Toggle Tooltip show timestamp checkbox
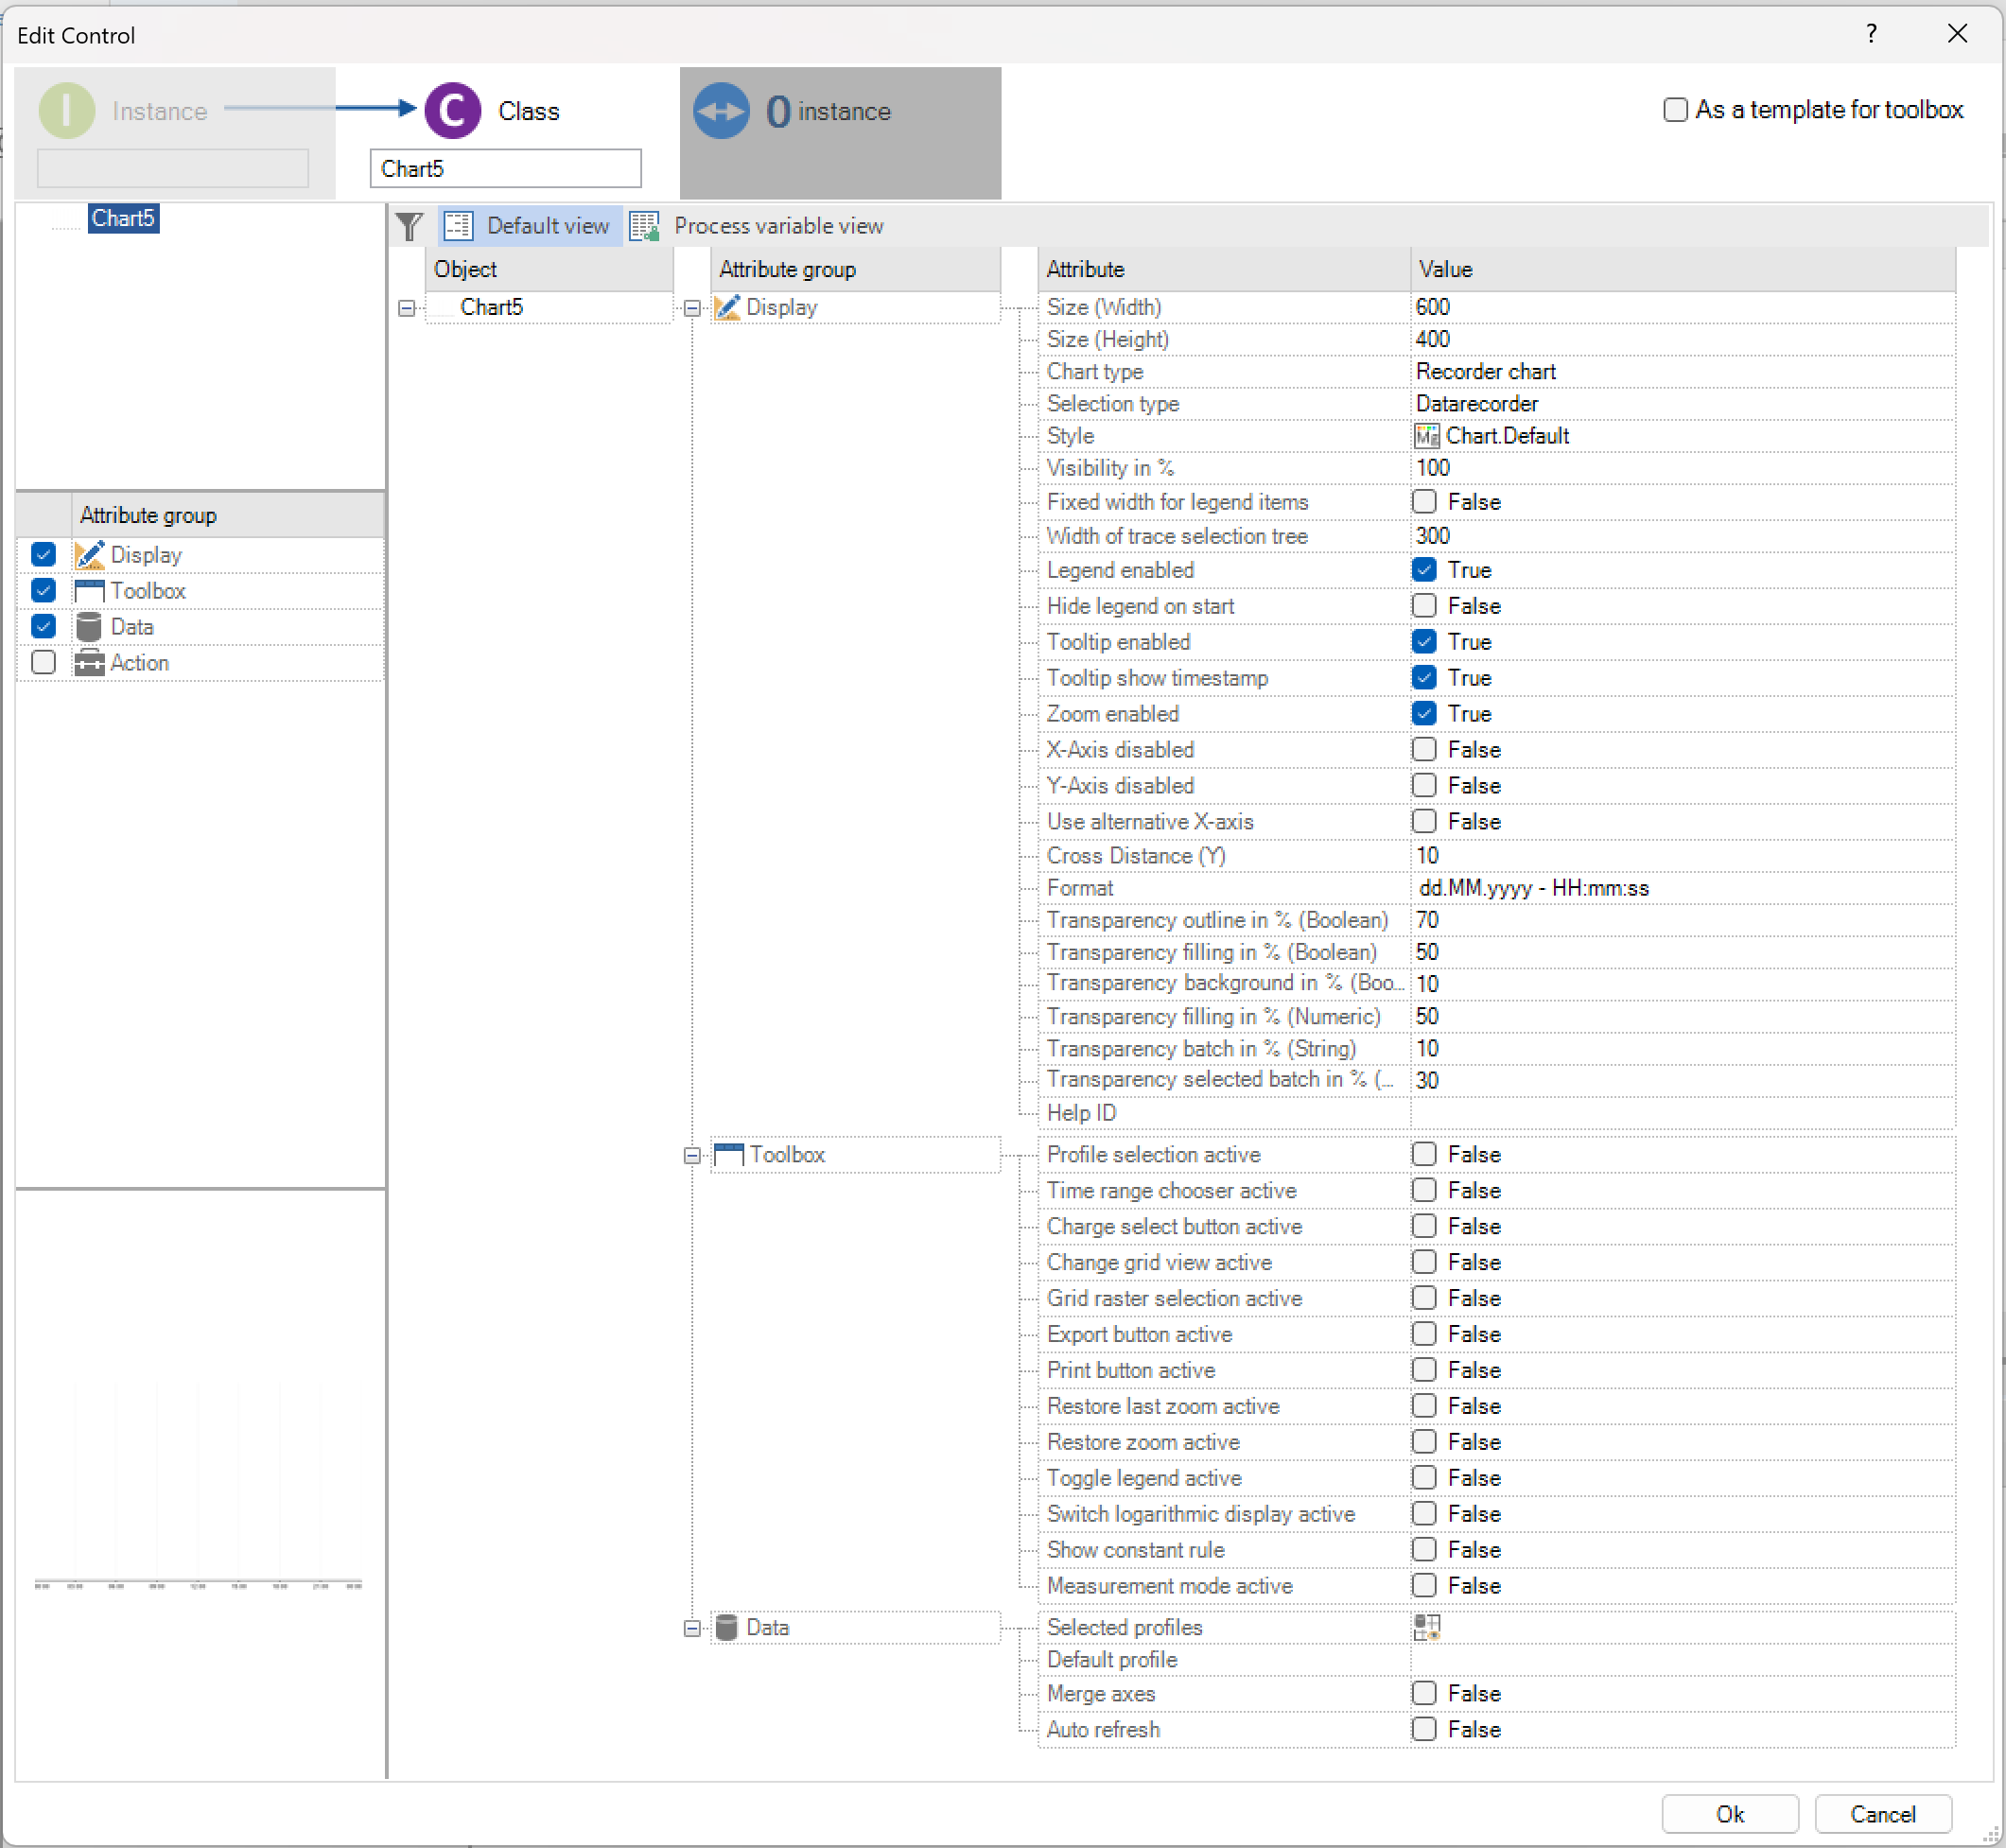The height and width of the screenshot is (1848, 2006). [1424, 678]
